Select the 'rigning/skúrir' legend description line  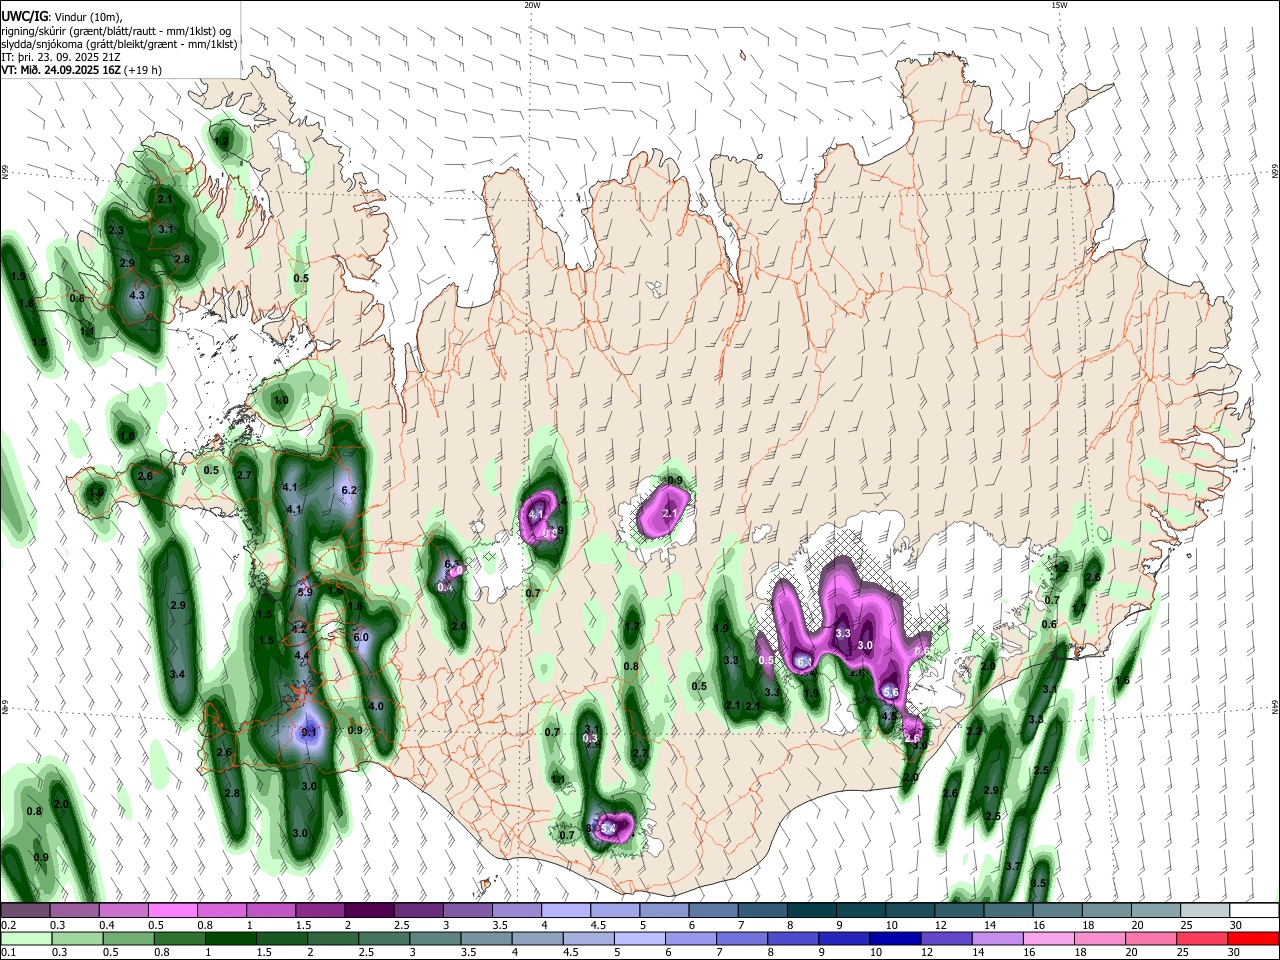118,30
